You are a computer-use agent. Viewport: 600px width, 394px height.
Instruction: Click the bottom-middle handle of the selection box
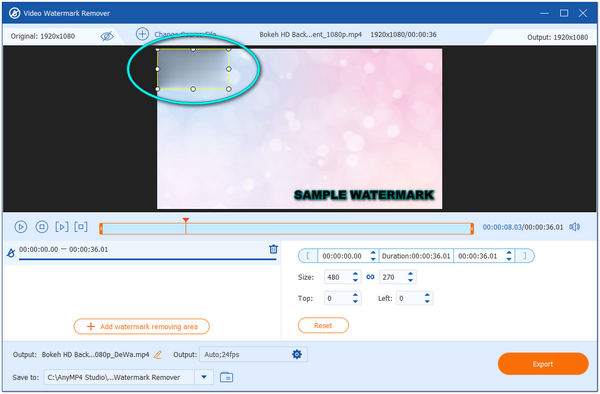pyautogui.click(x=193, y=89)
